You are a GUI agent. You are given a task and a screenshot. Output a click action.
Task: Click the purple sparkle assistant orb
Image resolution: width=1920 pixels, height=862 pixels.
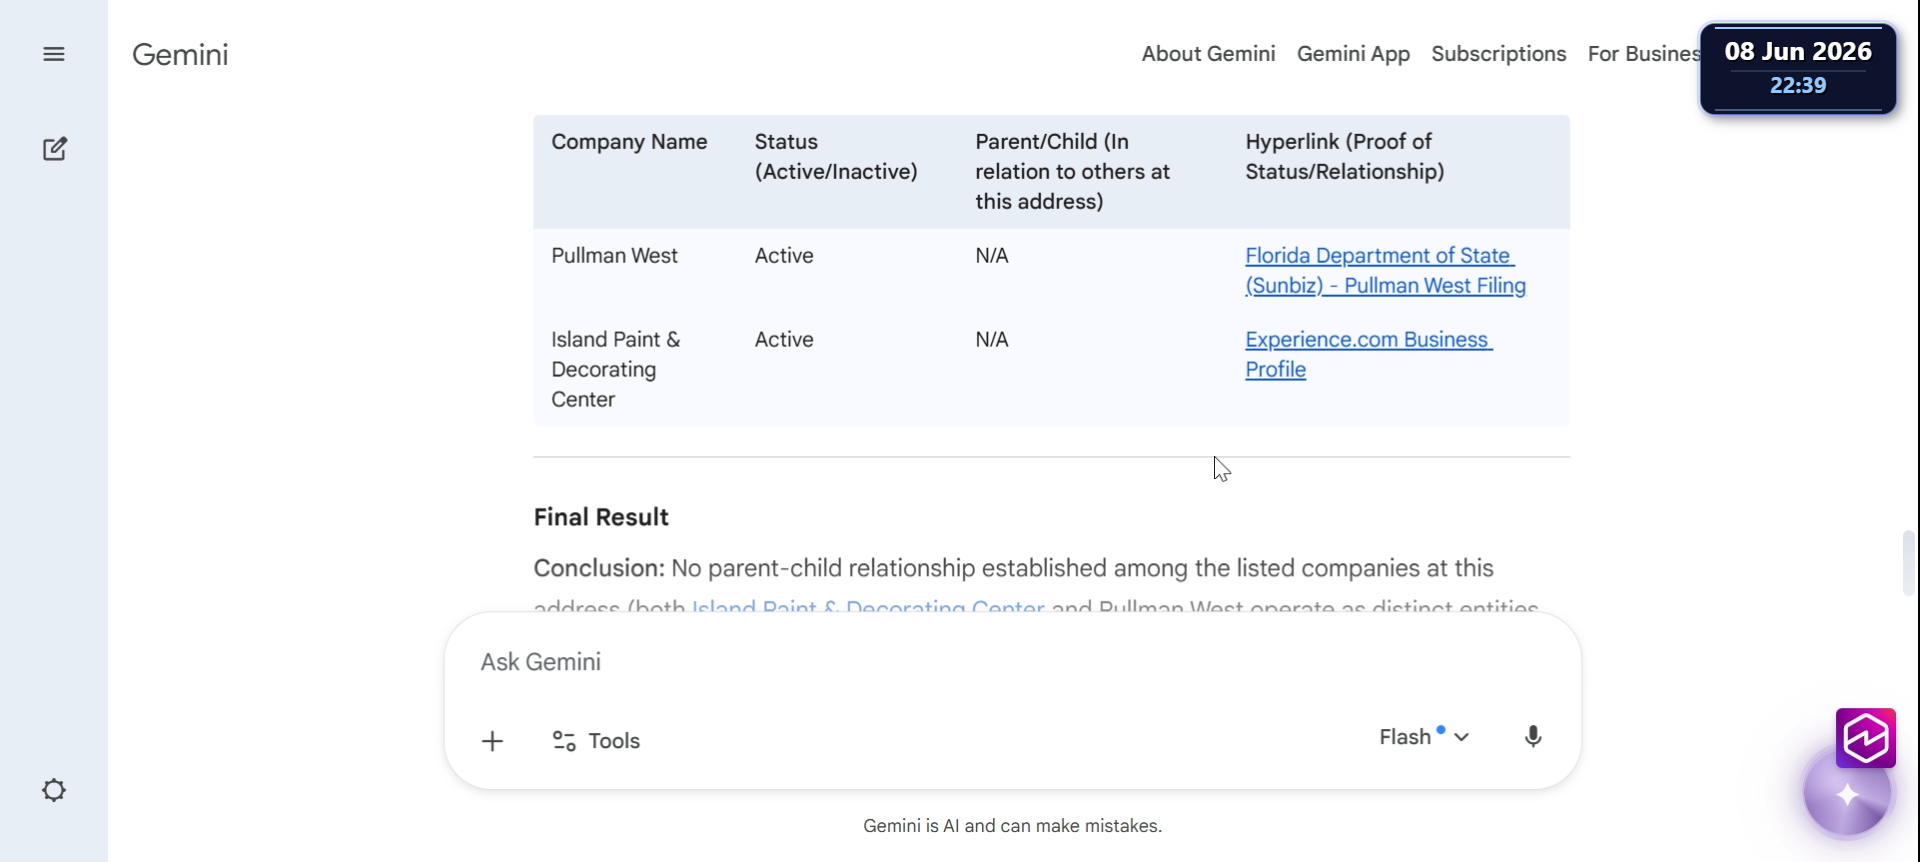click(1847, 795)
